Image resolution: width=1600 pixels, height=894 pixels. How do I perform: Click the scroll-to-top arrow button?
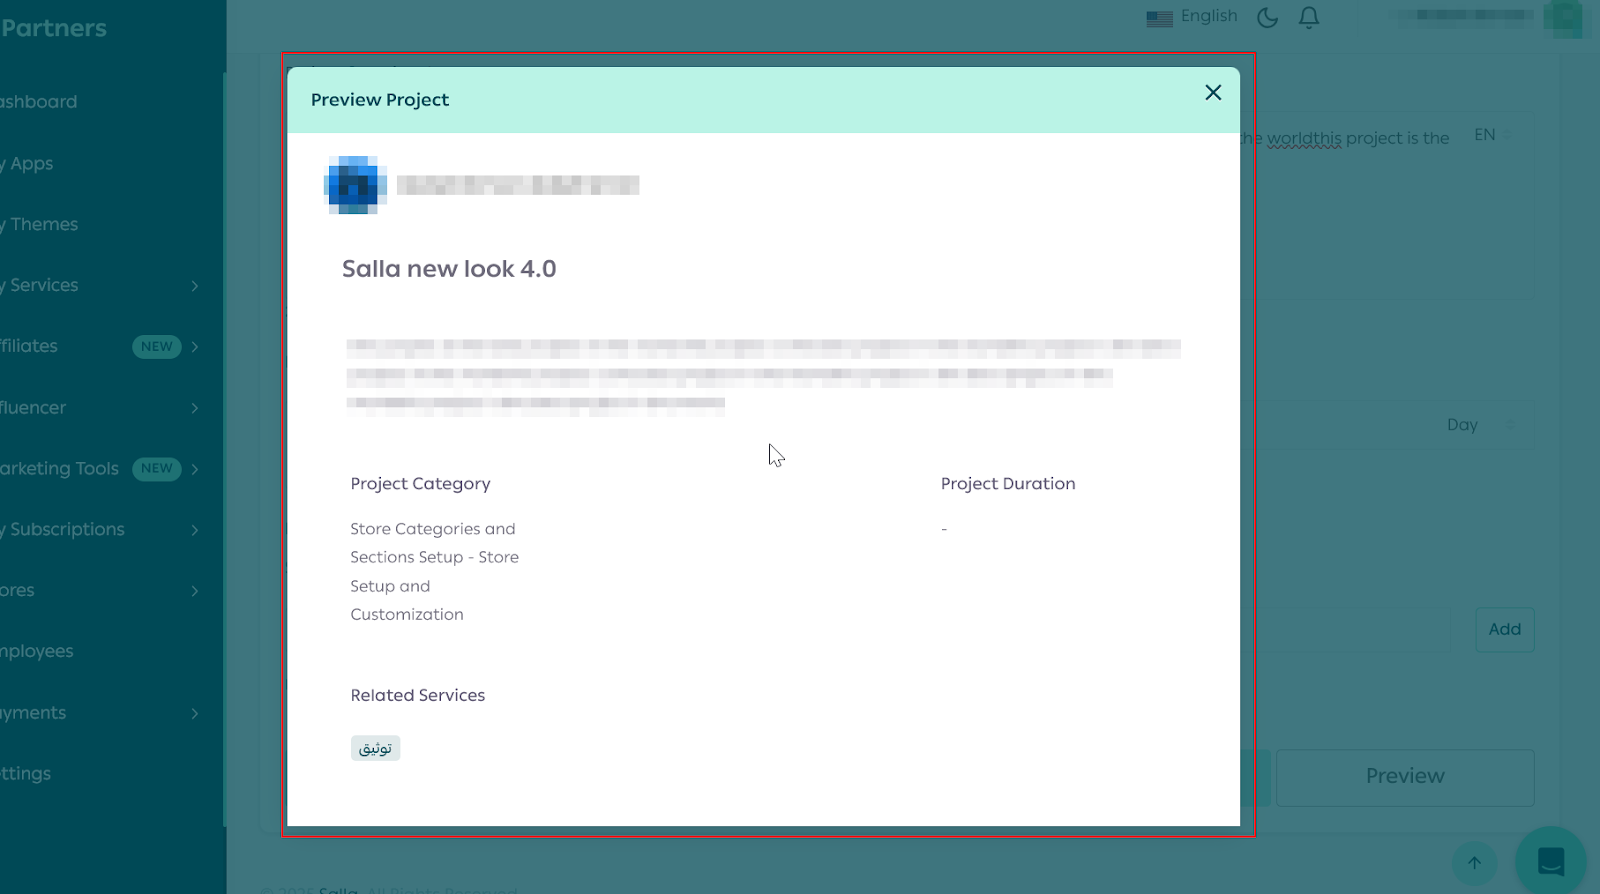1474,862
